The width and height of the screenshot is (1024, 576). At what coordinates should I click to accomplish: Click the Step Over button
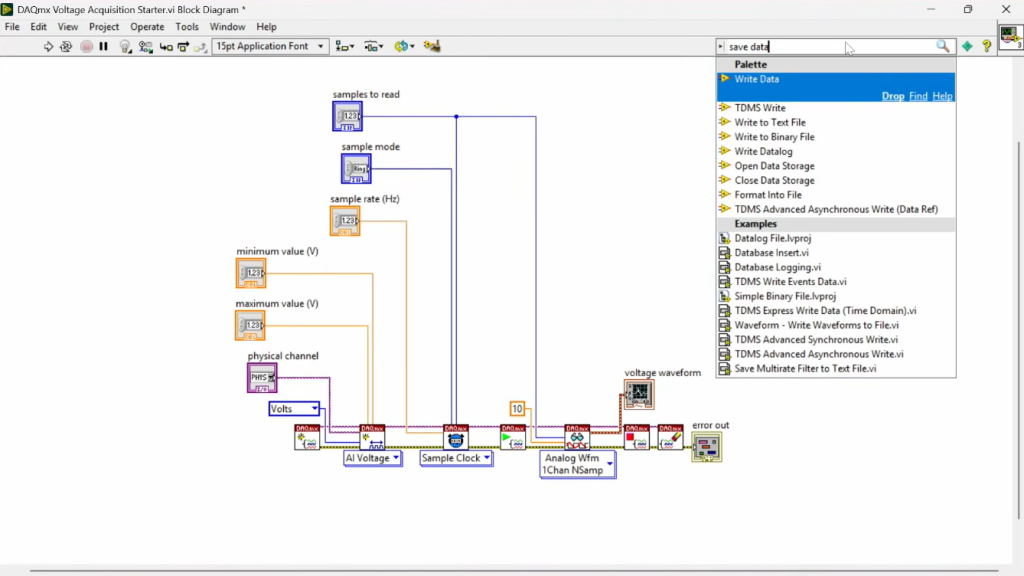(x=184, y=46)
